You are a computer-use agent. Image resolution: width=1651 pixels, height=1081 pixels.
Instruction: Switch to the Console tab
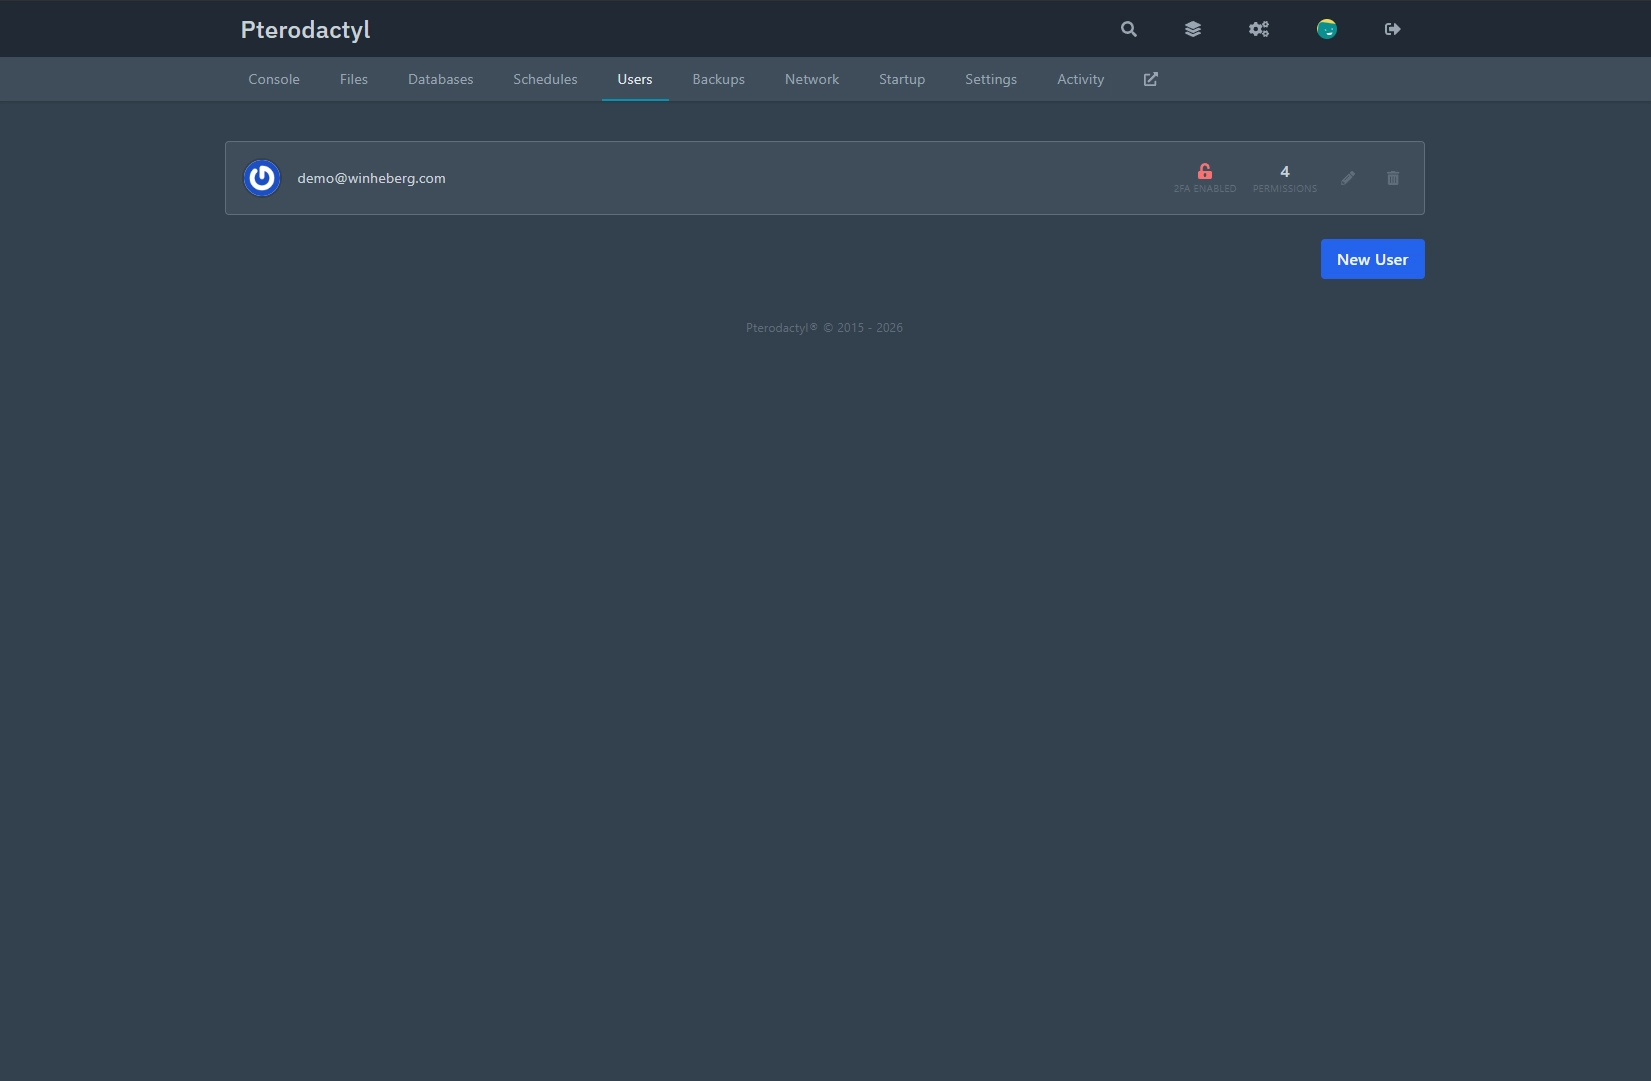[274, 79]
